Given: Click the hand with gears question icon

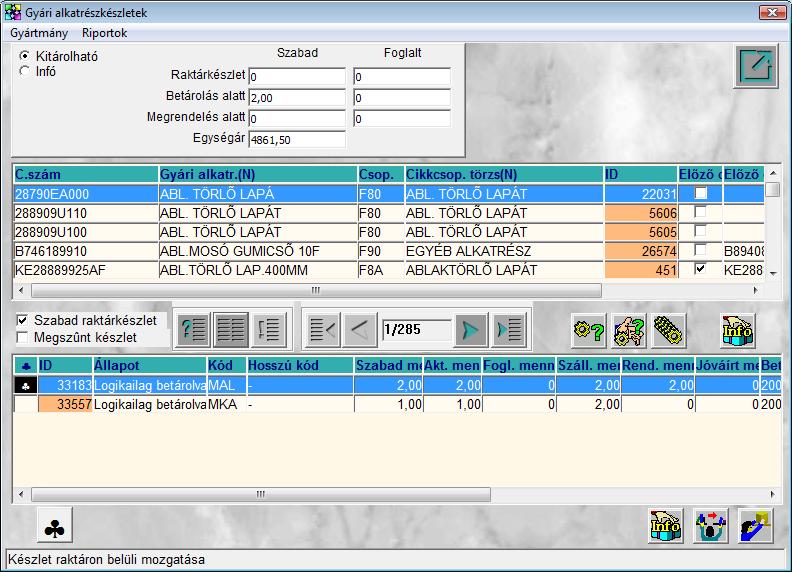Looking at the screenshot, I should pos(628,330).
